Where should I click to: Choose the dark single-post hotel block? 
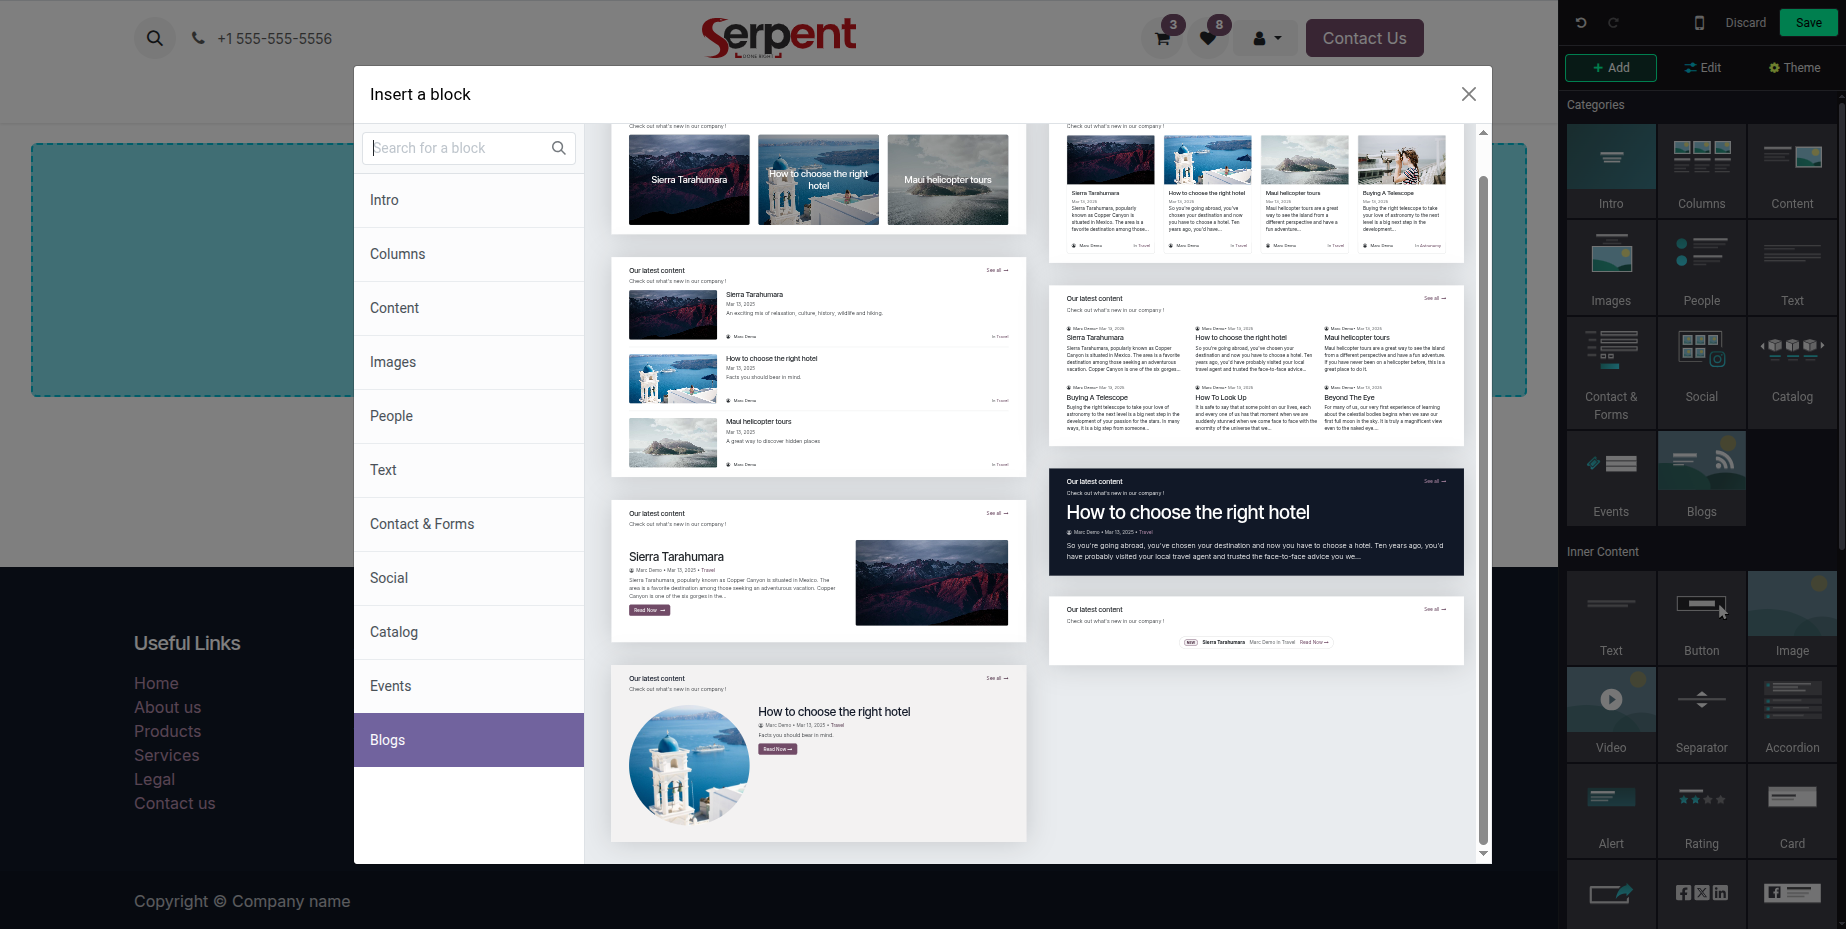pyautogui.click(x=1256, y=522)
